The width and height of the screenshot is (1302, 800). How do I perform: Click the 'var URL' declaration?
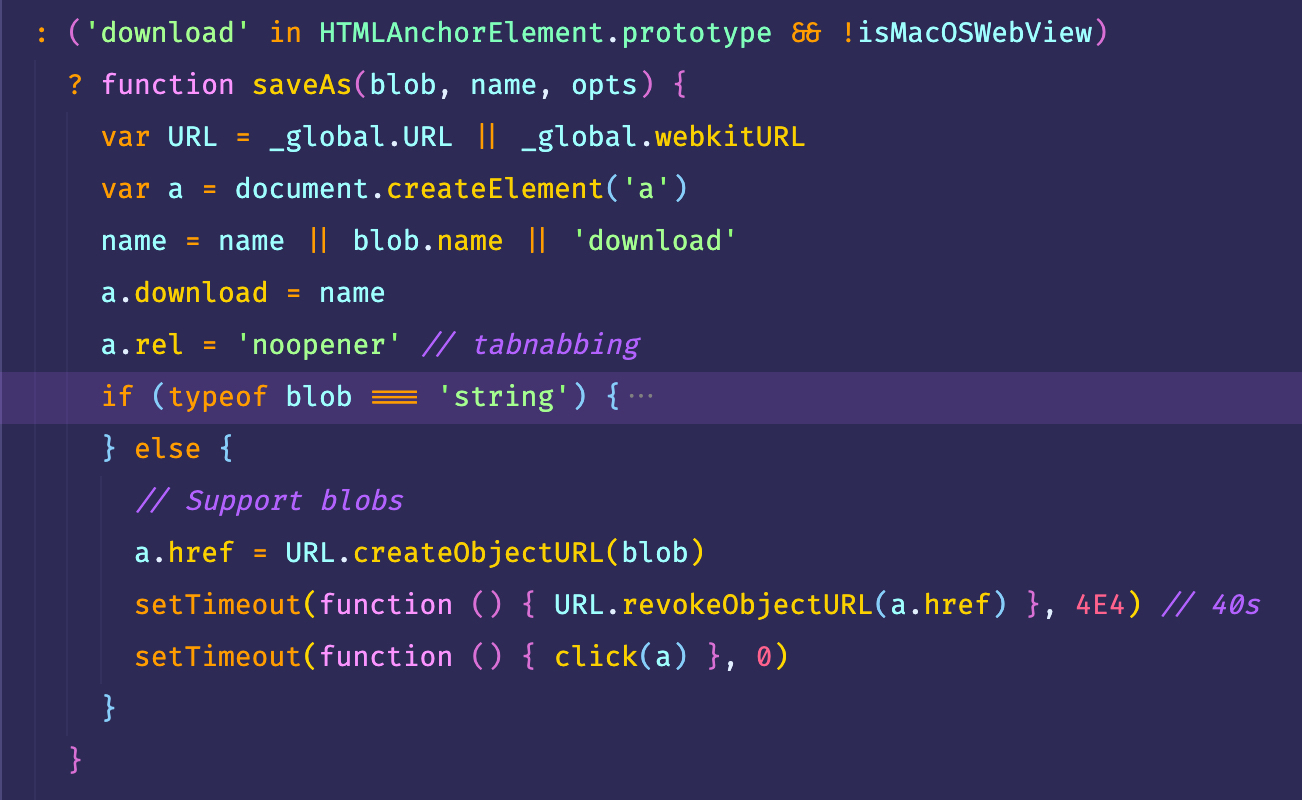(x=159, y=137)
